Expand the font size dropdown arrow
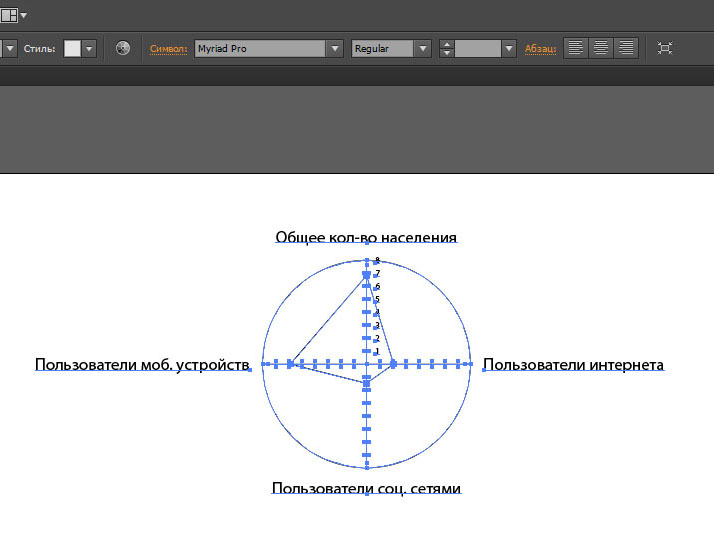Screen dimensions: 714x542 tap(508, 48)
